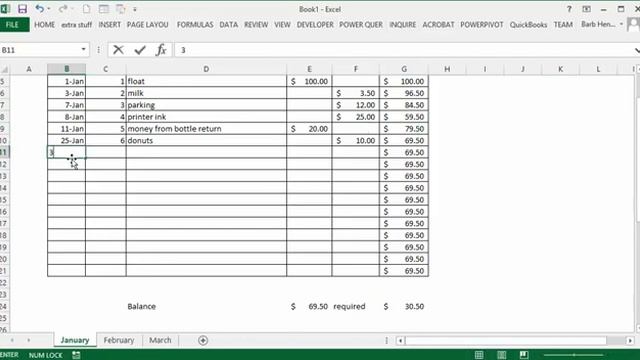Switch to Page Layout view icon

pyautogui.click(x=502, y=355)
